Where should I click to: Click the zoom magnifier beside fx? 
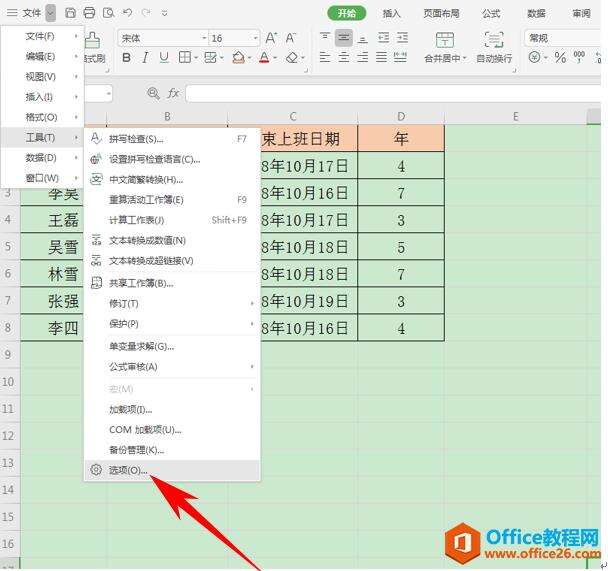[x=154, y=93]
